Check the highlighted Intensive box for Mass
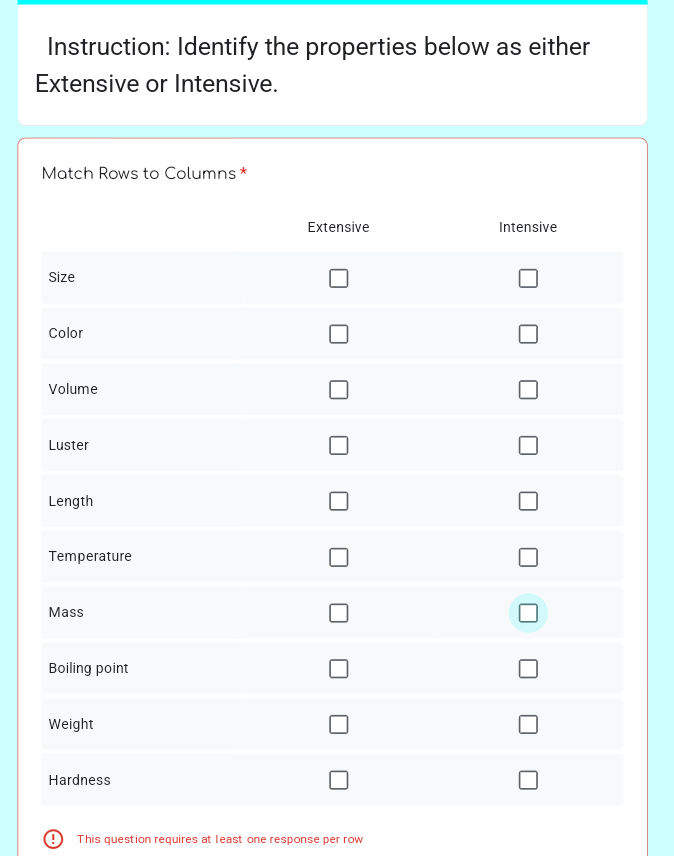674x856 pixels. [528, 613]
